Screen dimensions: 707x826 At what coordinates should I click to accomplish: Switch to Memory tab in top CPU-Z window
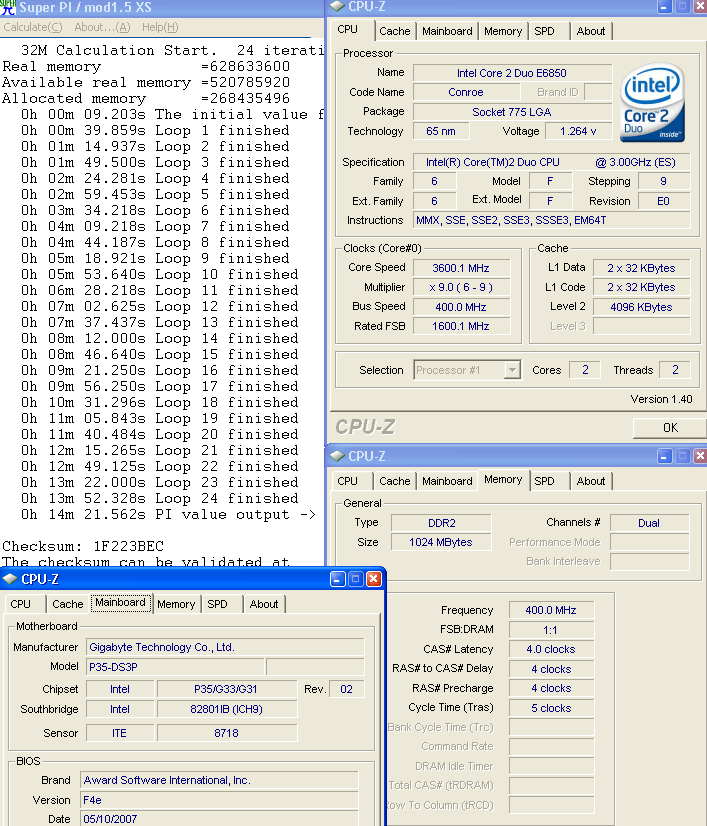503,31
